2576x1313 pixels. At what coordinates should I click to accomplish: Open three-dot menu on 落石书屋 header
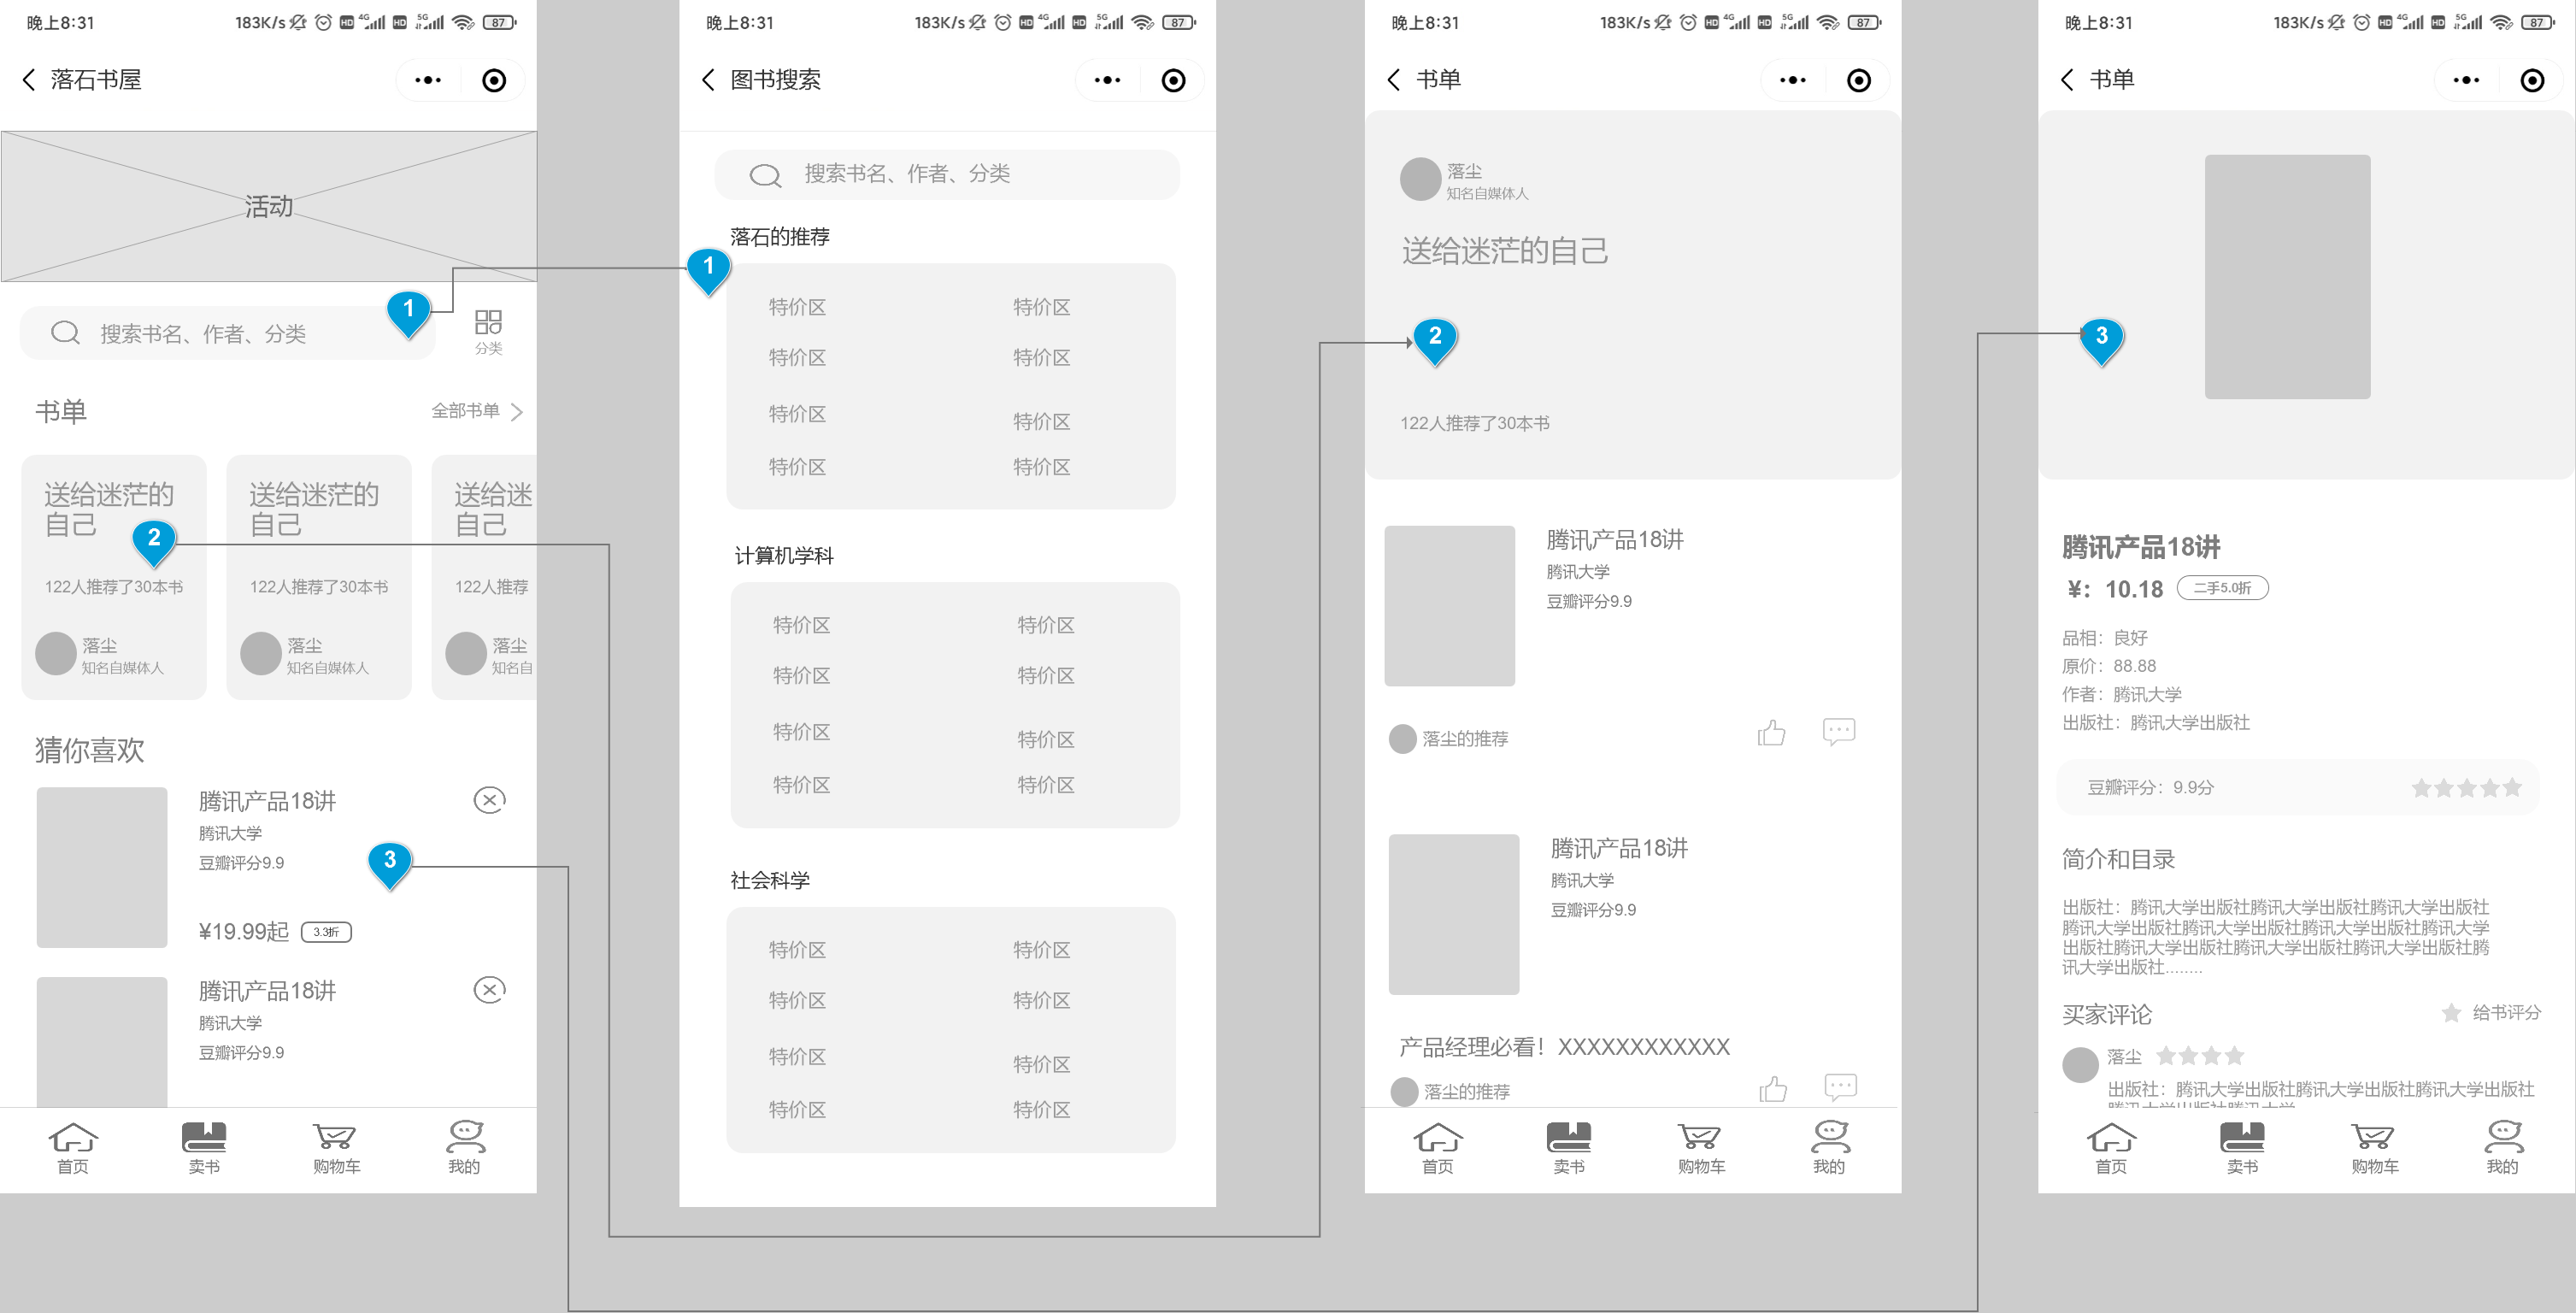click(428, 80)
